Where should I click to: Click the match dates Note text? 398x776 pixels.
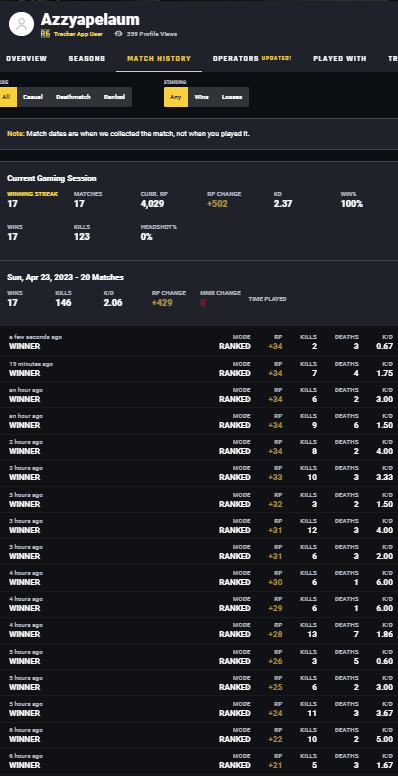(128, 134)
